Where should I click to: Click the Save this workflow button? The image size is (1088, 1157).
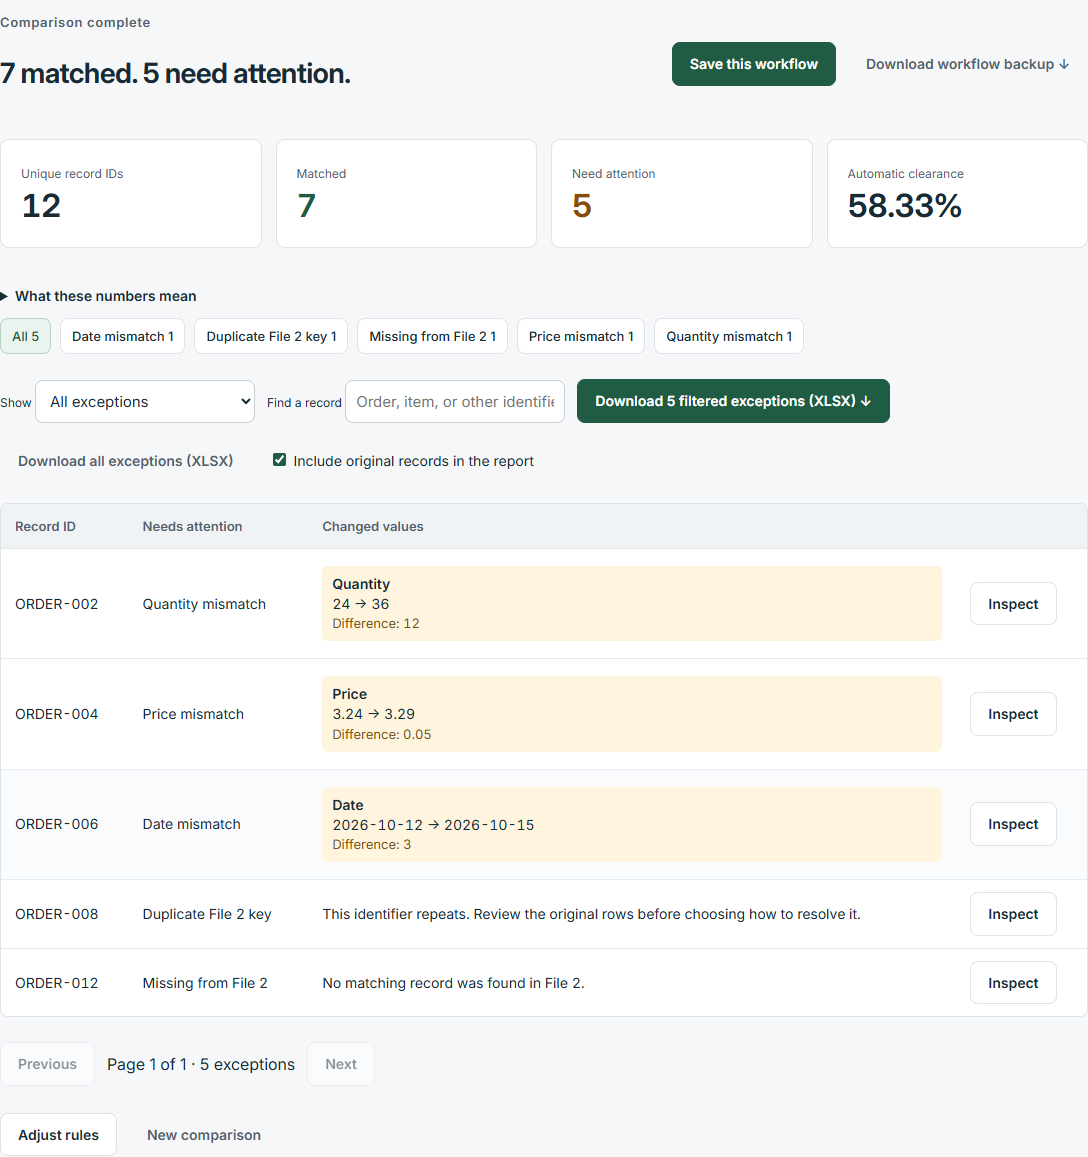pos(754,64)
